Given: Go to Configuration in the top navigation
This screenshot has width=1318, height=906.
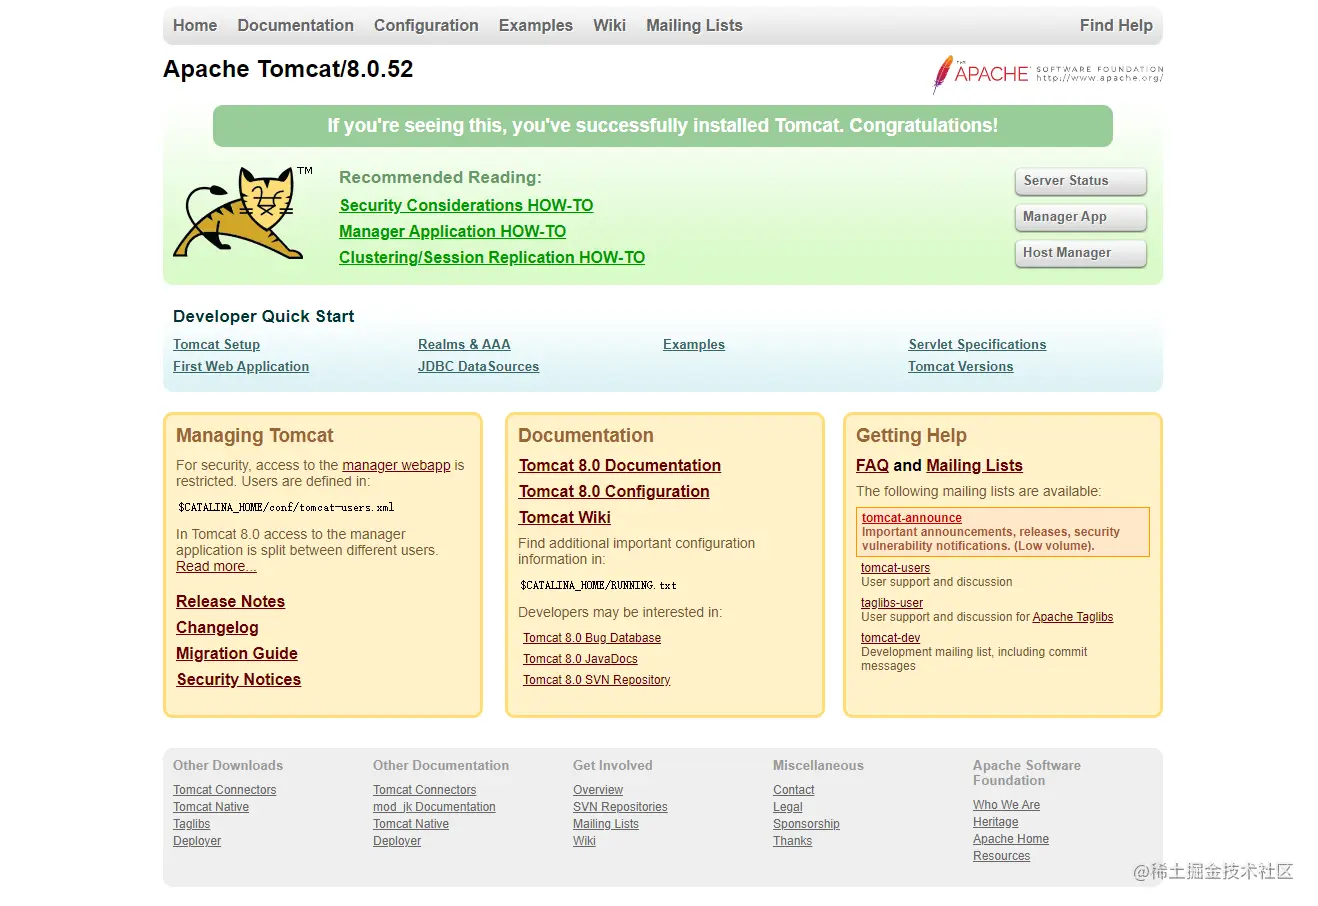Looking at the screenshot, I should tap(426, 26).
